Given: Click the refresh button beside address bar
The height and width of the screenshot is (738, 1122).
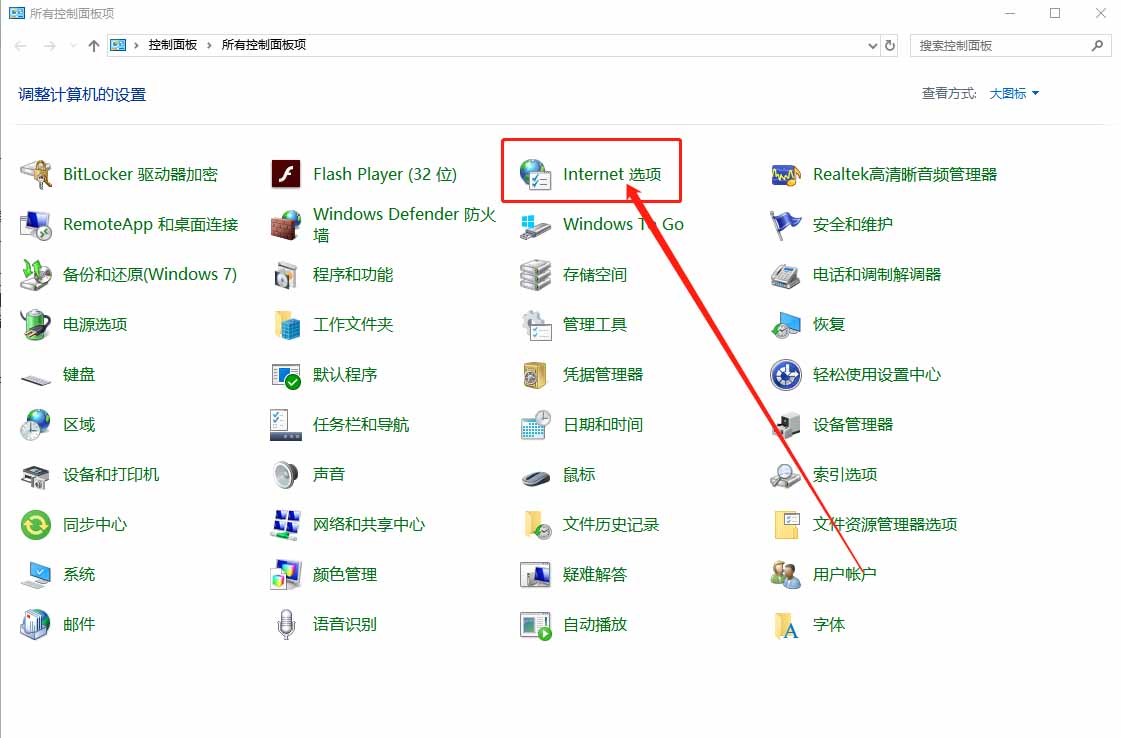Looking at the screenshot, I should tap(890, 45).
